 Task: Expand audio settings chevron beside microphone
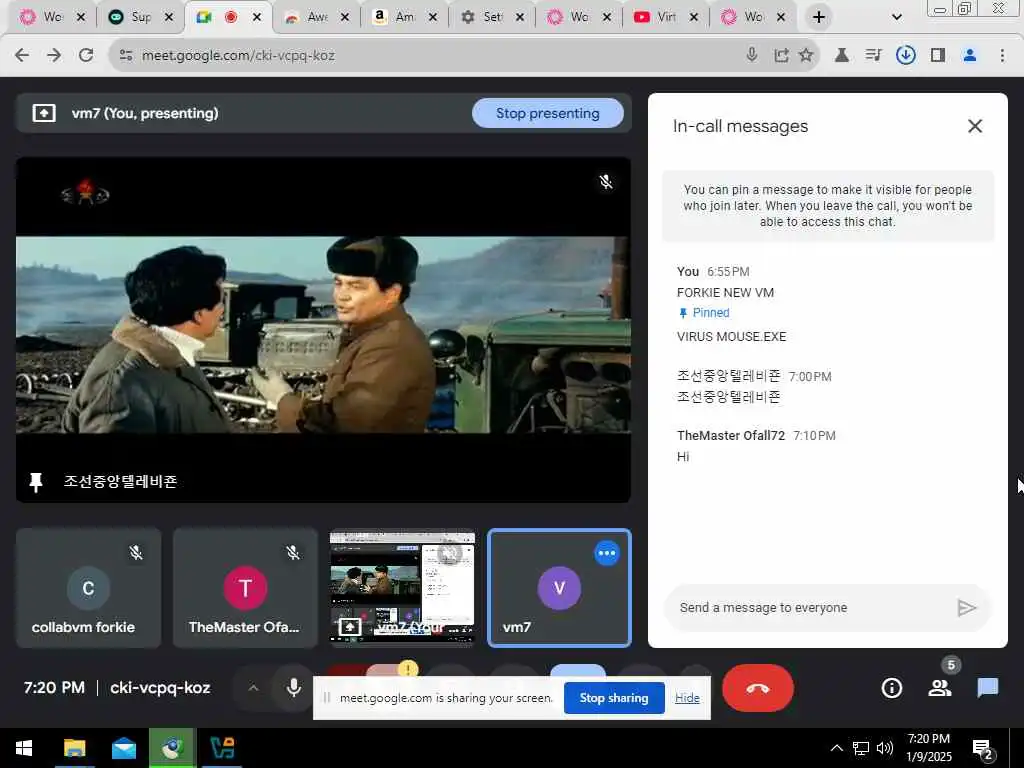tap(253, 688)
